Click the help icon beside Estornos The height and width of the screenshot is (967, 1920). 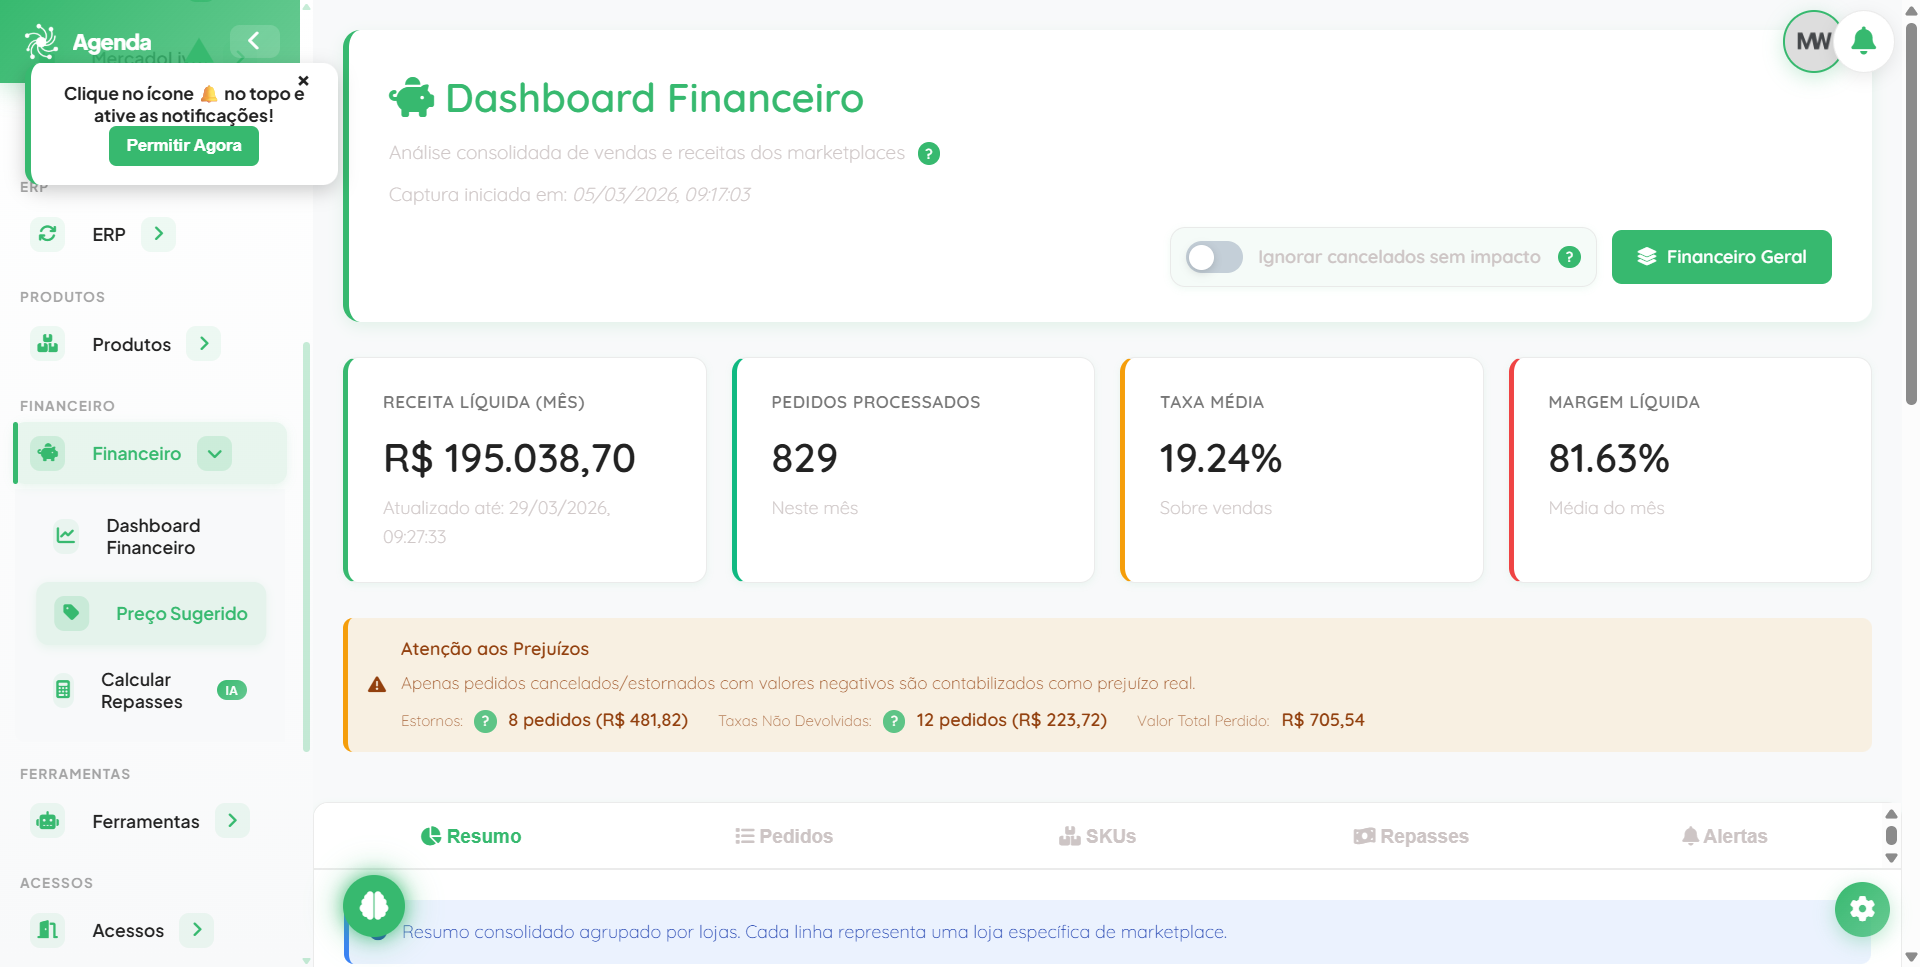(485, 721)
